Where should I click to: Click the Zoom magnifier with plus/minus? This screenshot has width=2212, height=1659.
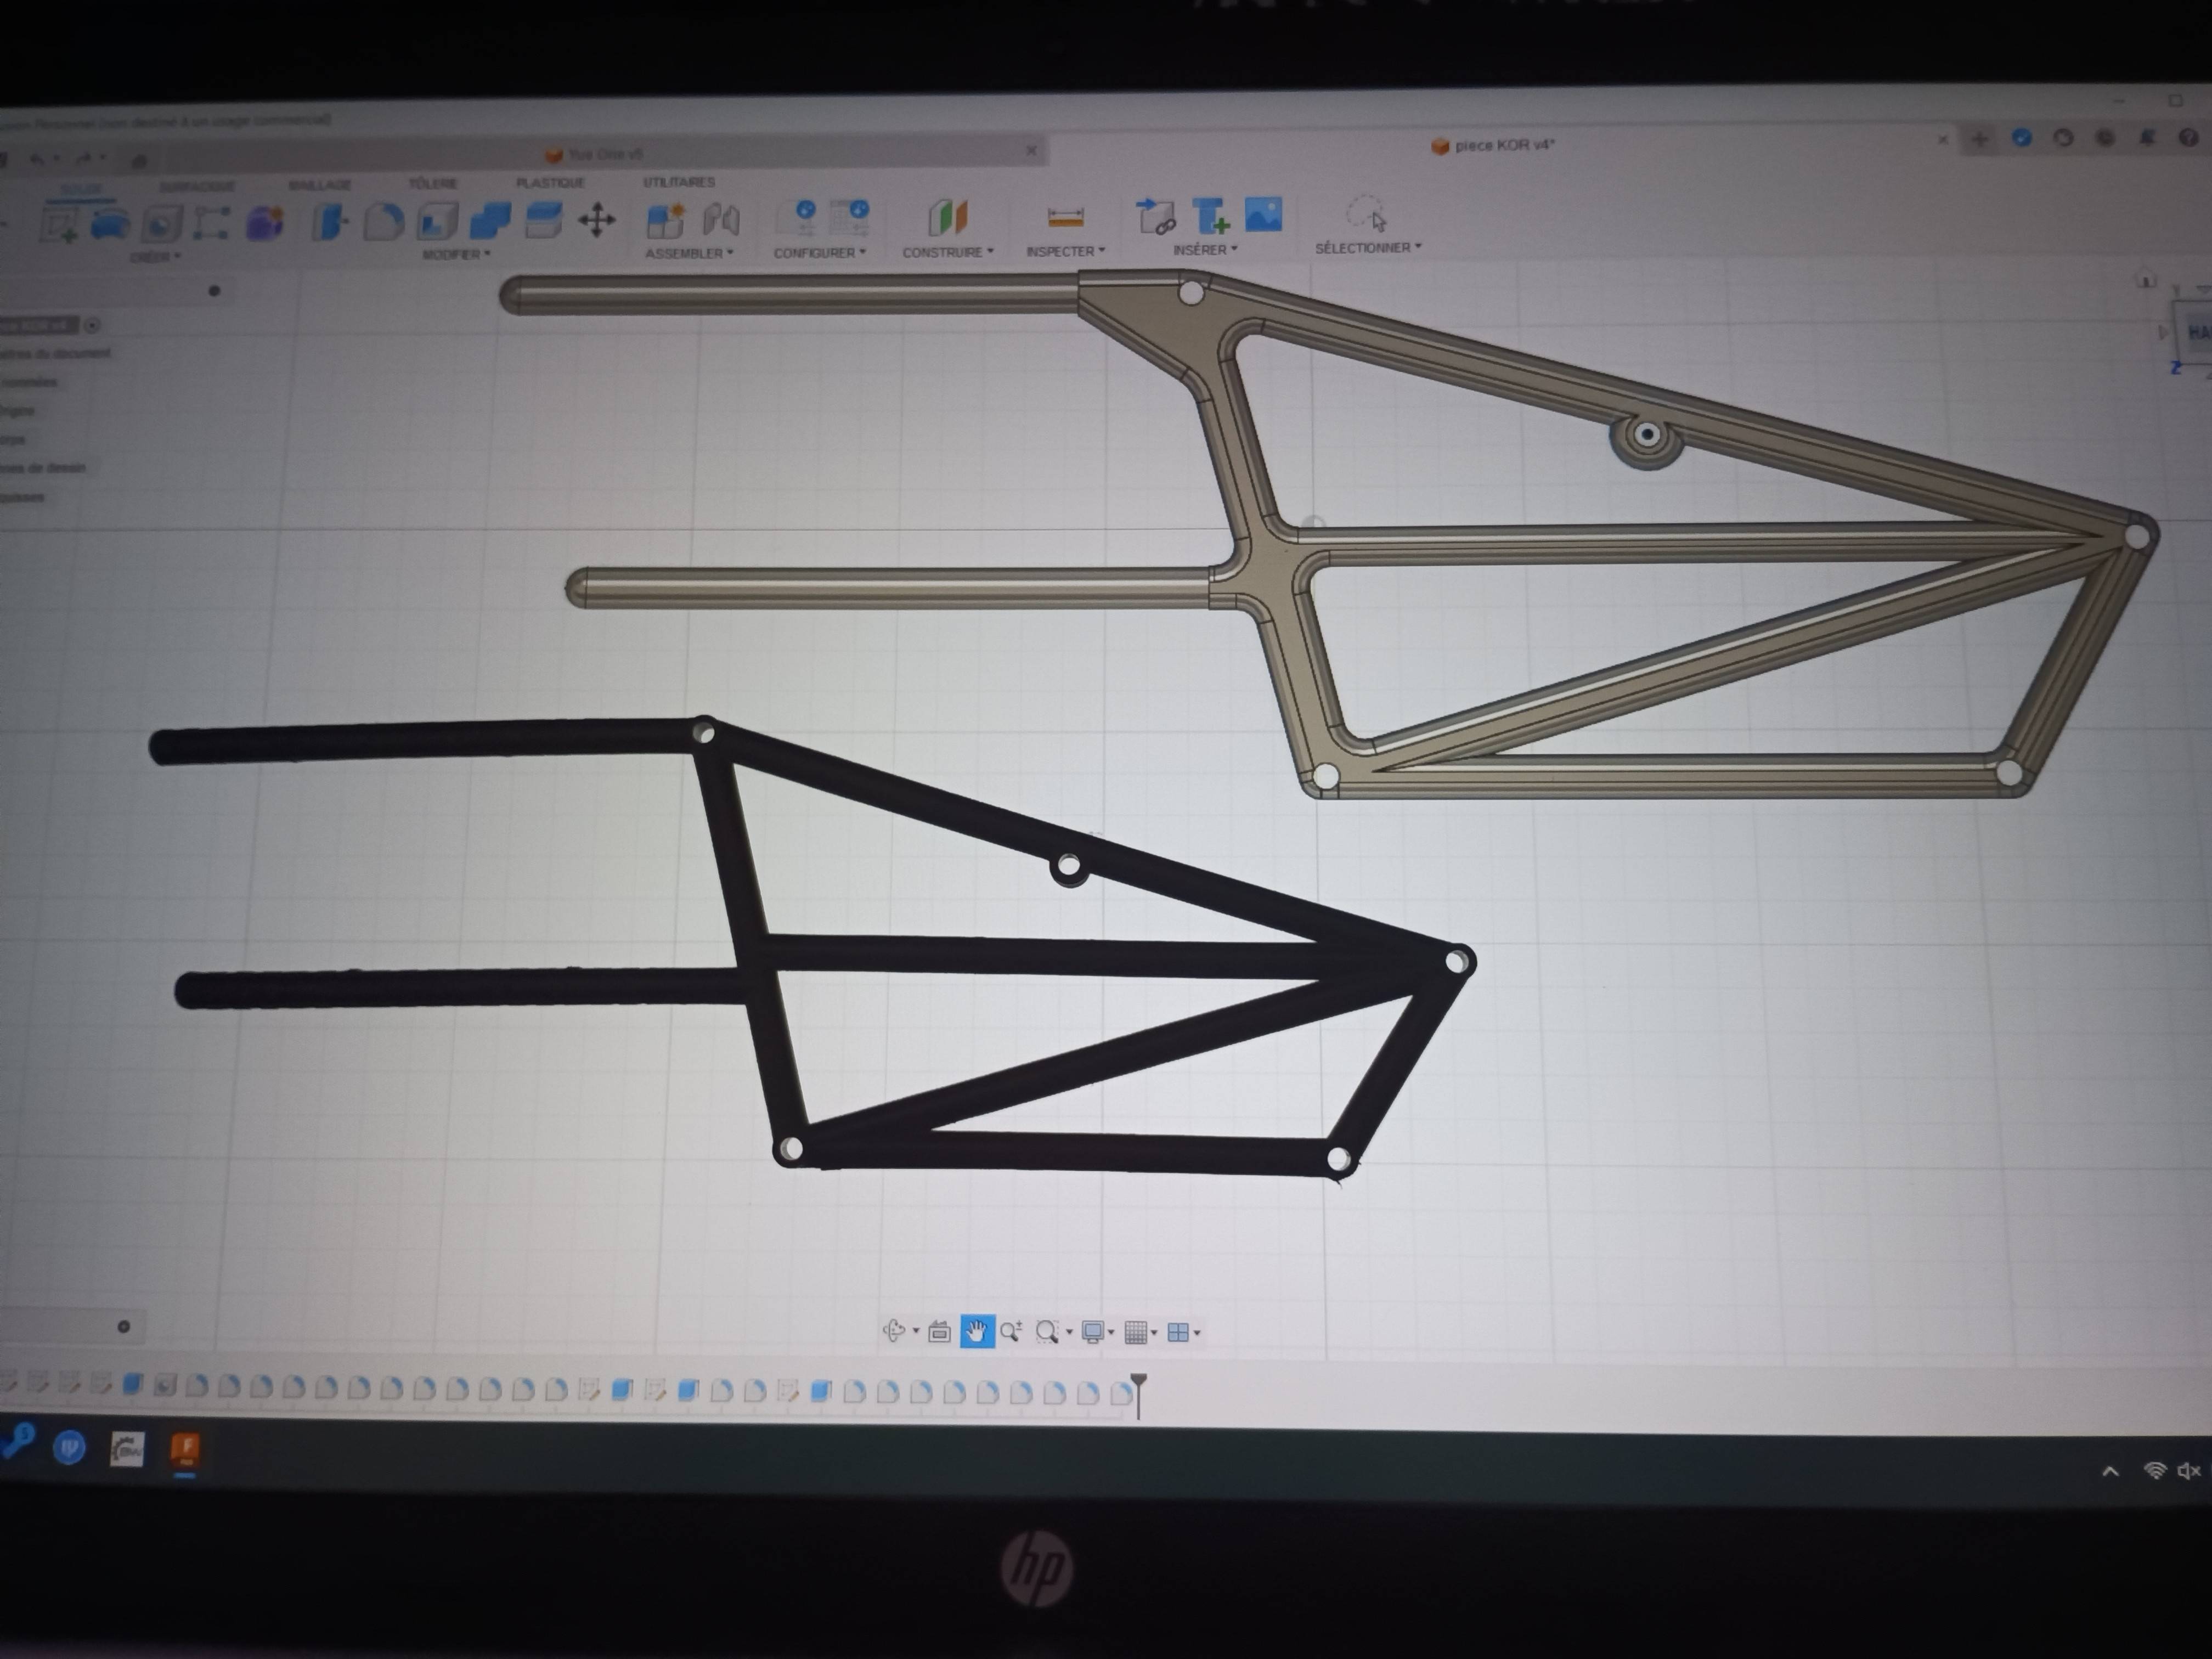click(x=1011, y=1331)
